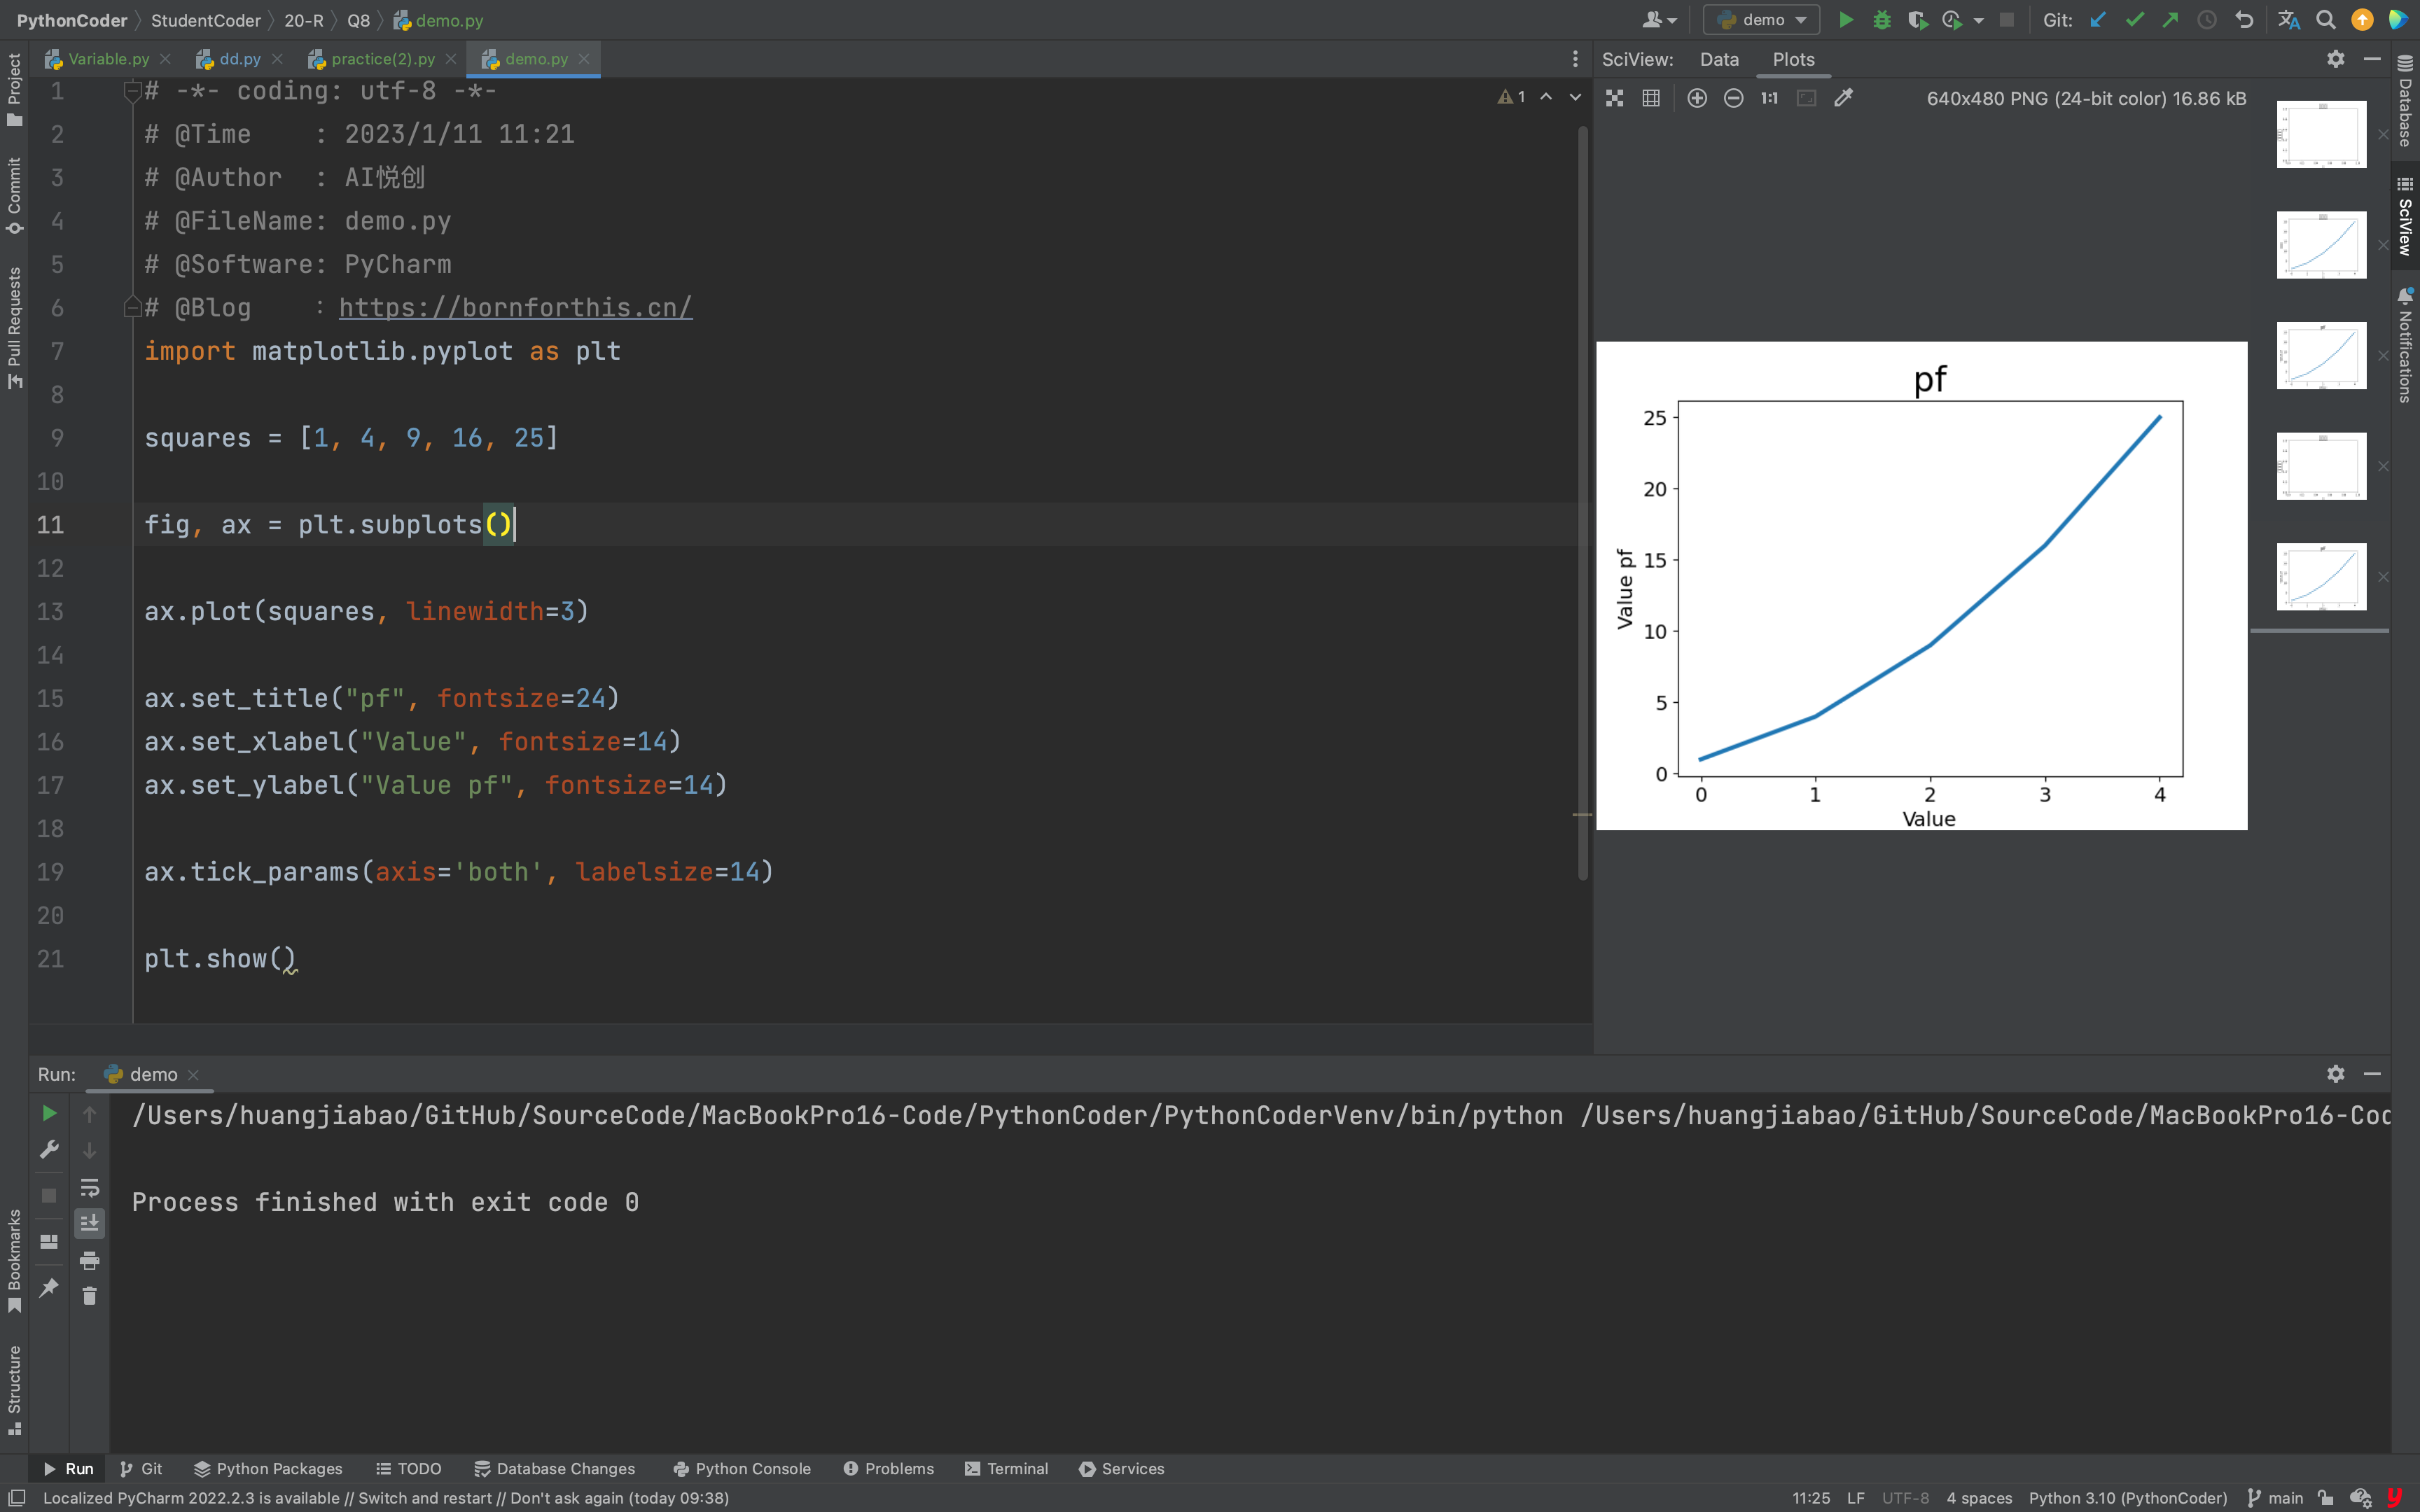Open Search Everywhere magnifier

point(2326,20)
